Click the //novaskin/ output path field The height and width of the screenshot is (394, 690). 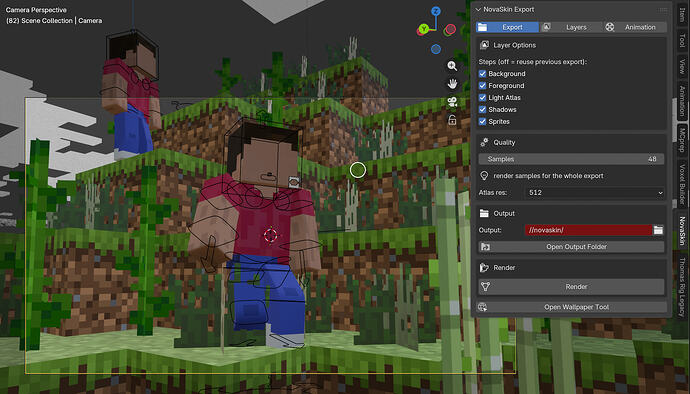point(588,230)
